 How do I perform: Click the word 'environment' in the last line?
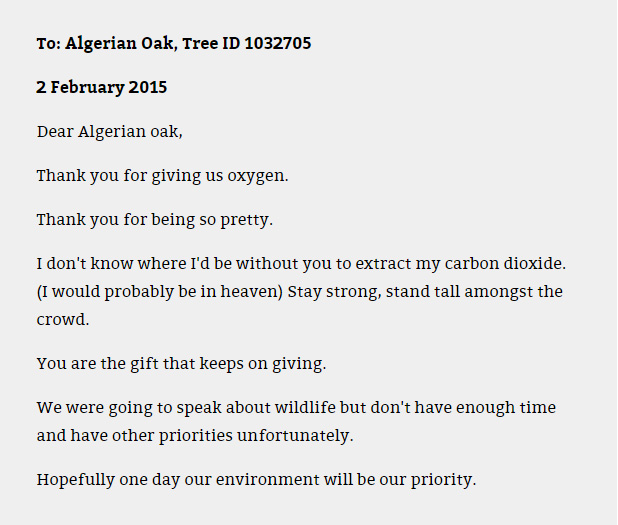[x=267, y=480]
